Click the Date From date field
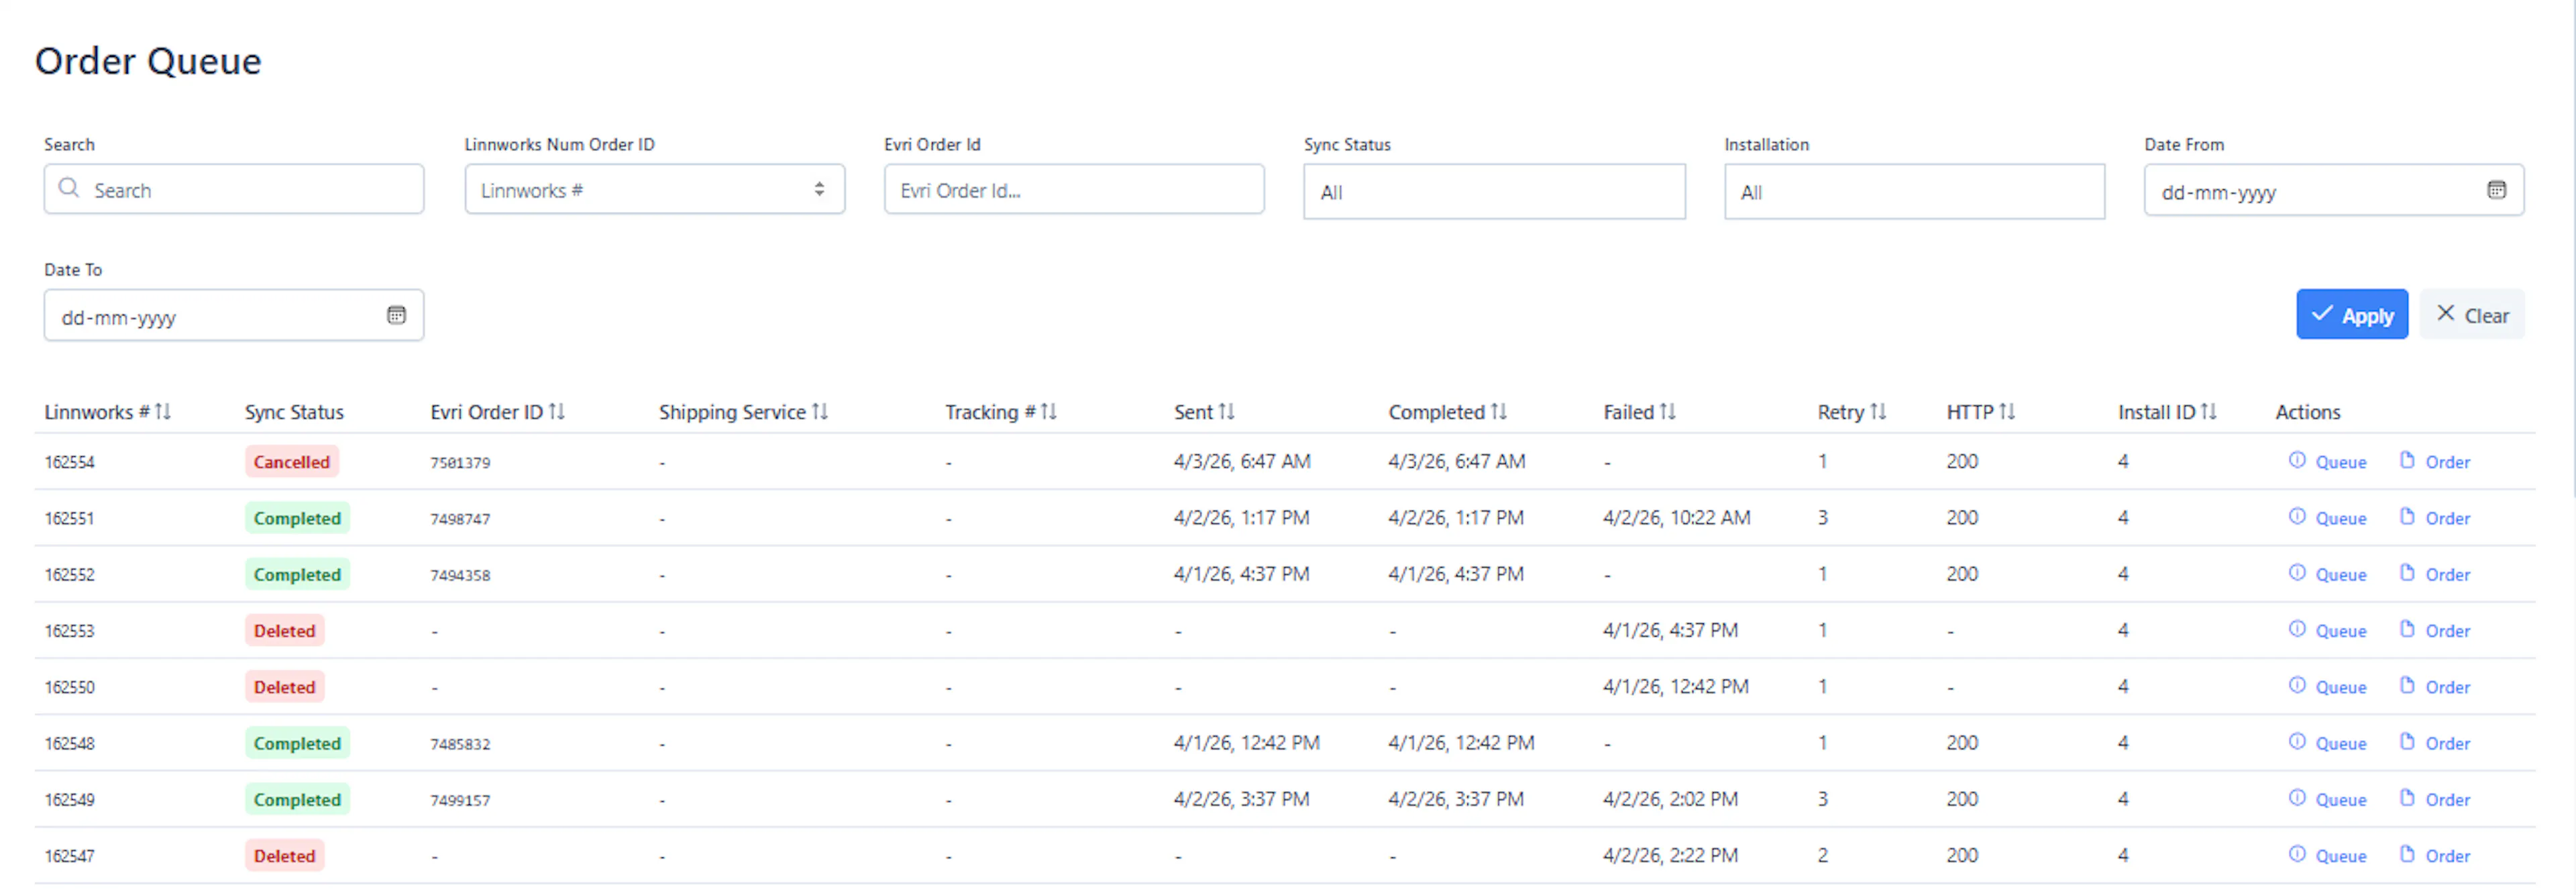Image resolution: width=2576 pixels, height=895 pixels. pyautogui.click(x=2334, y=190)
